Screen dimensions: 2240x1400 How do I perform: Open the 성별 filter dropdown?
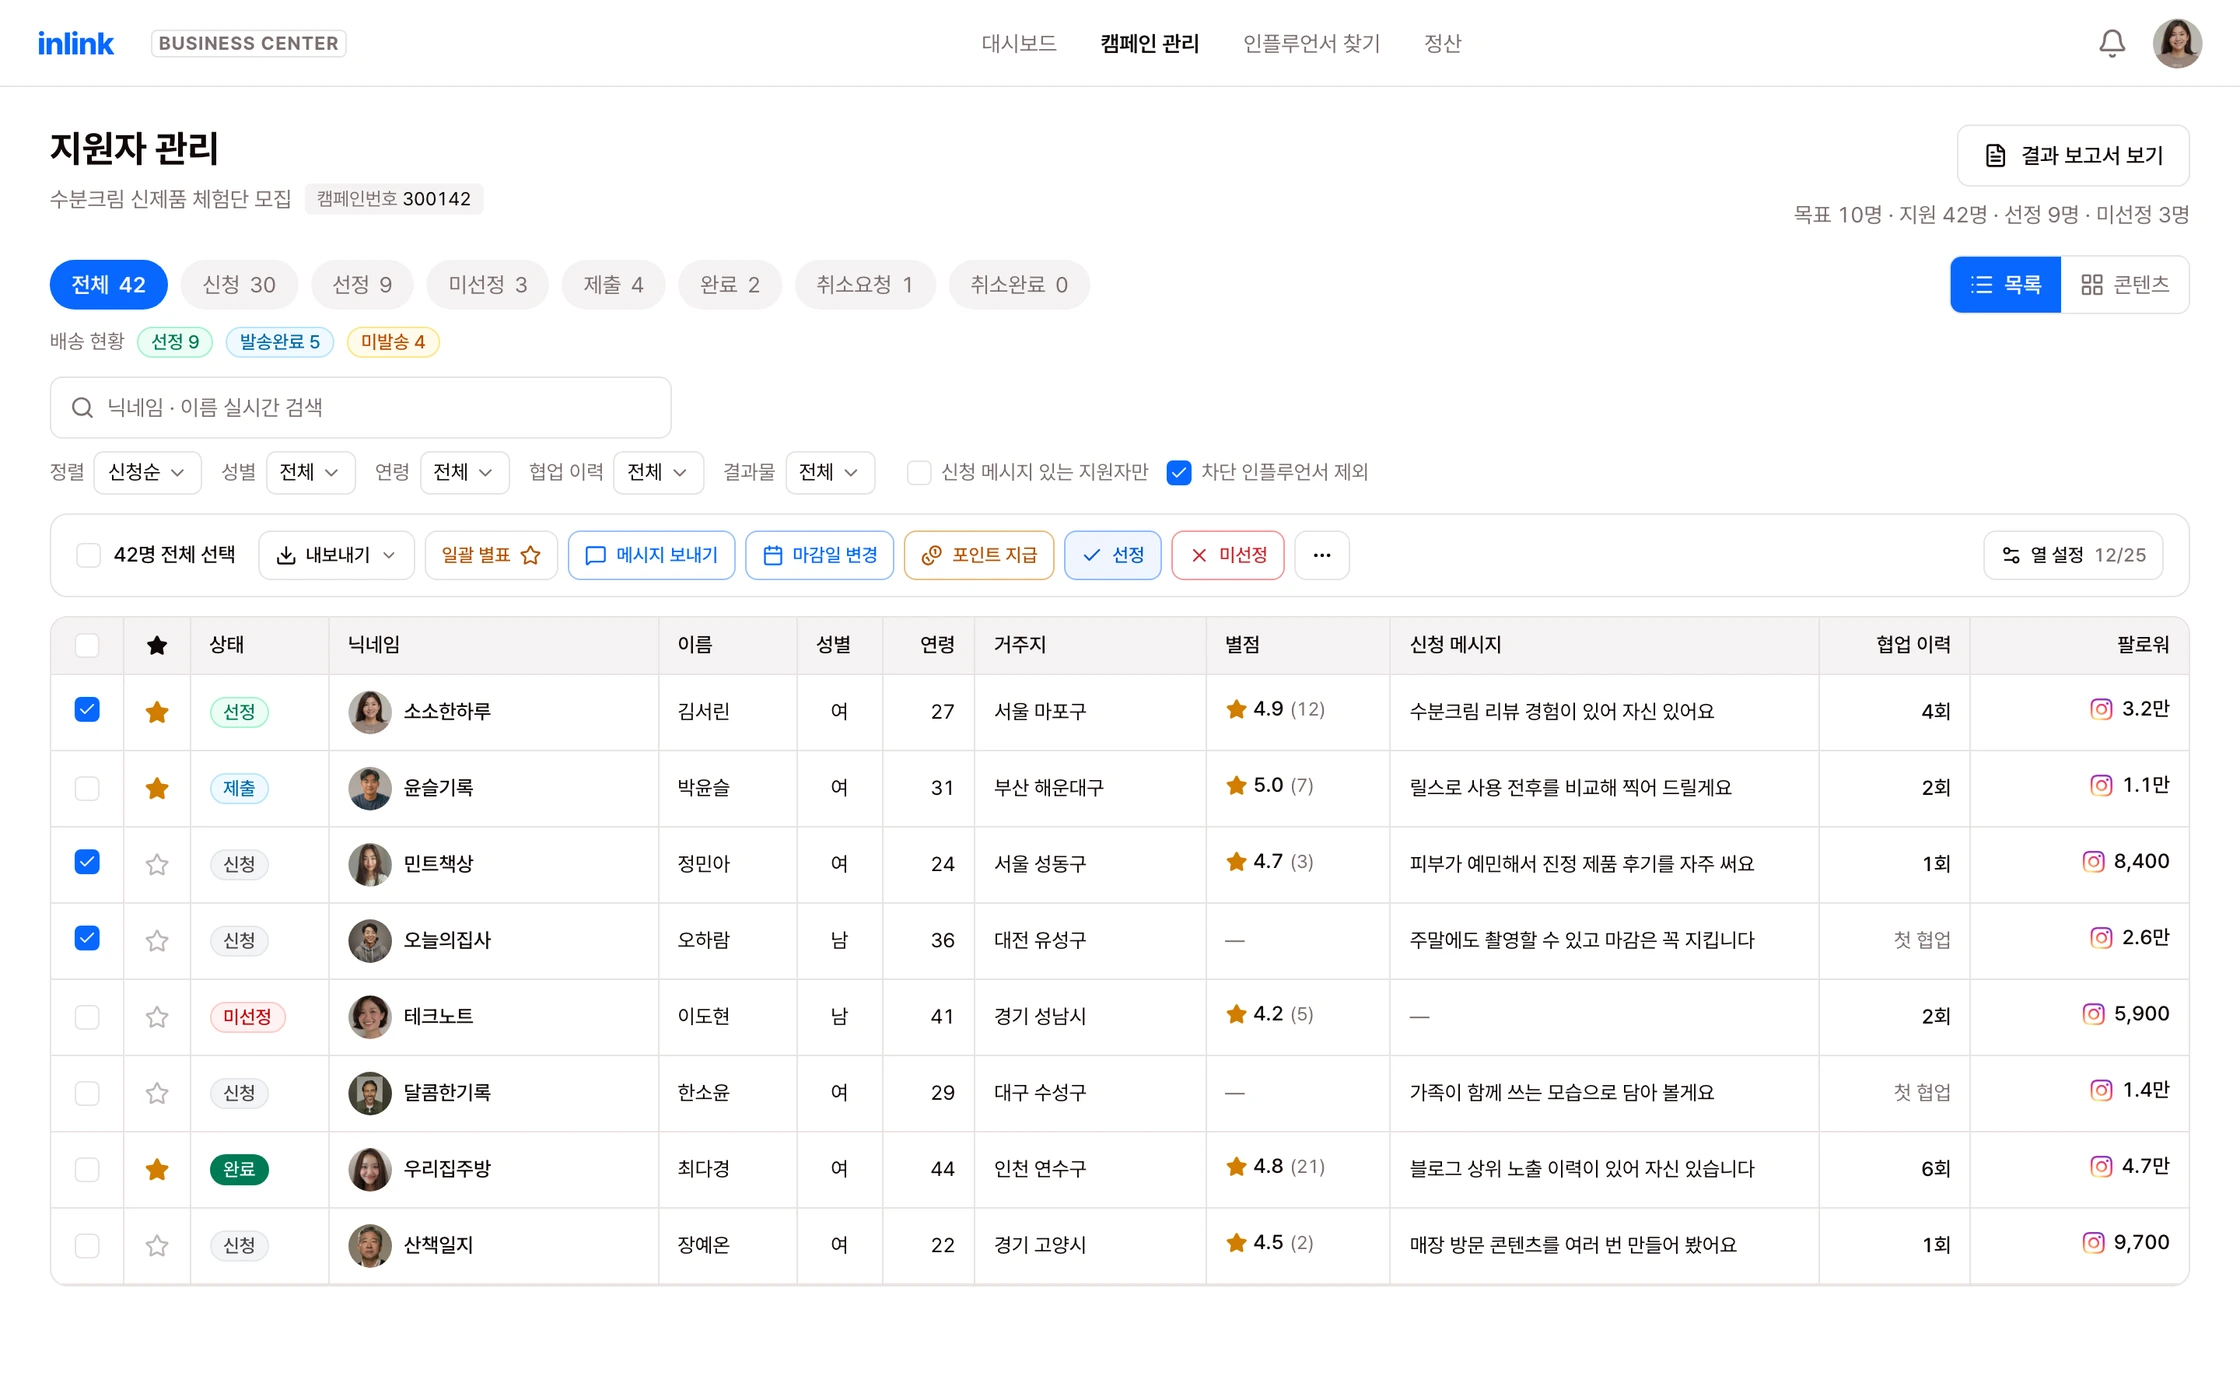point(310,472)
